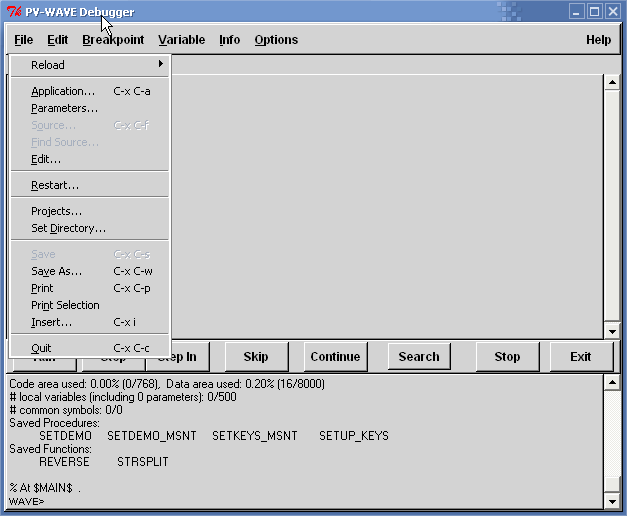627x516 pixels.
Task: Choose Set Directory... entry
Action: coord(90,228)
